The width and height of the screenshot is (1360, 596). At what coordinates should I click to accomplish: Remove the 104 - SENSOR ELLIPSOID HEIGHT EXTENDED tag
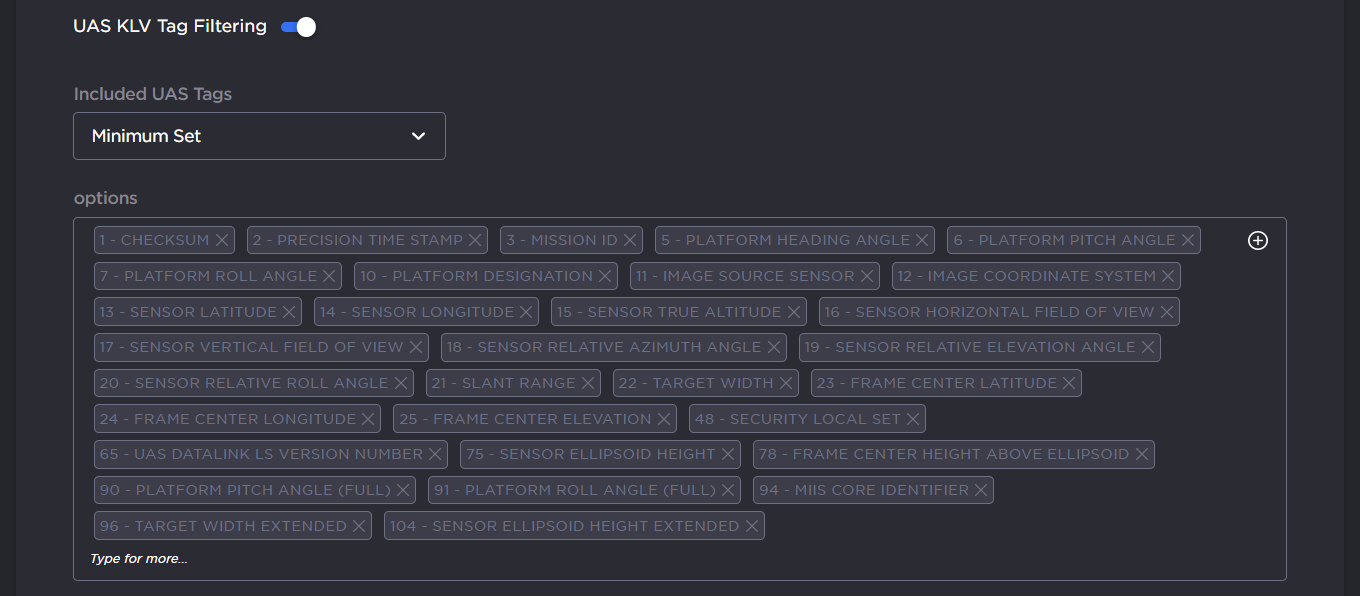(752, 525)
